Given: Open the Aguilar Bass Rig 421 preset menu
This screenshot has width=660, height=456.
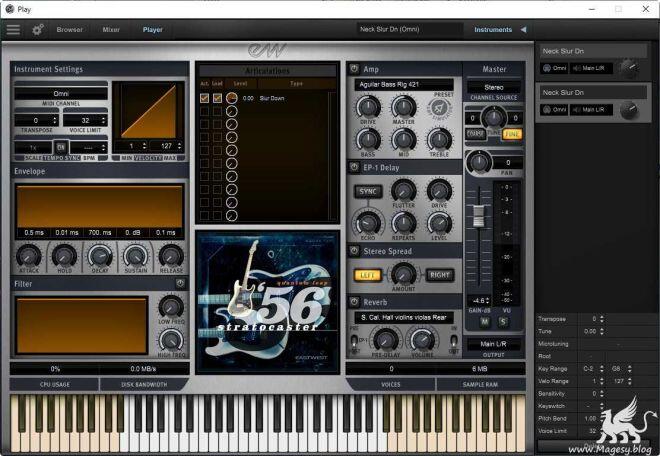Looking at the screenshot, I should (x=404, y=84).
